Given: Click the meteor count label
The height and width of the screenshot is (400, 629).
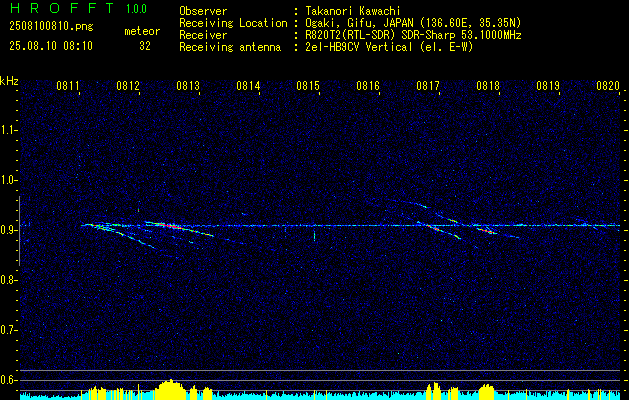Looking at the screenshot, I should [142, 31].
